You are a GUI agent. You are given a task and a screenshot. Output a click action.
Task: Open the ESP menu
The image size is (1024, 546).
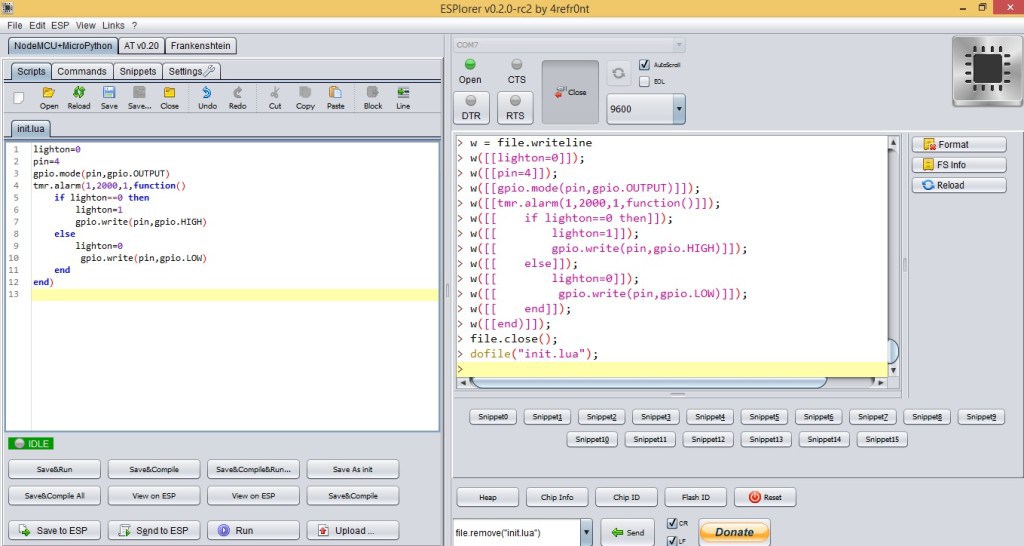(x=61, y=25)
